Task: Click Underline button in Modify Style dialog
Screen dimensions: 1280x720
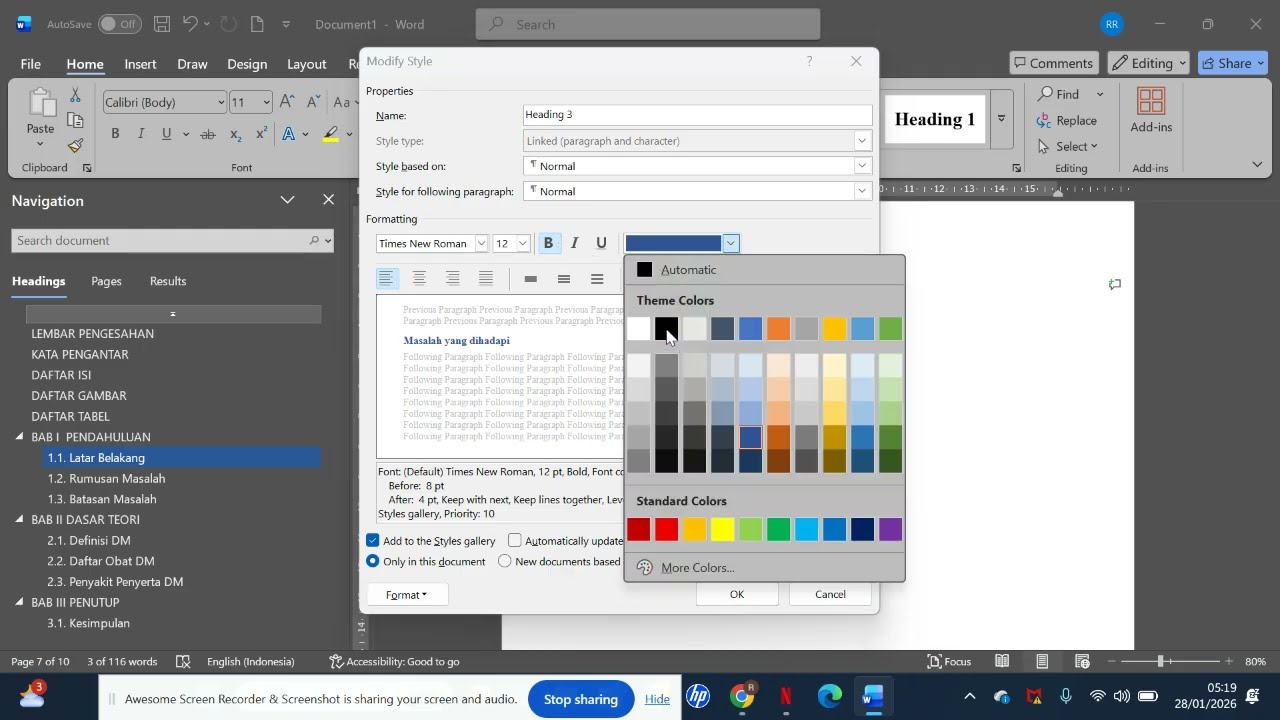Action: pos(601,243)
